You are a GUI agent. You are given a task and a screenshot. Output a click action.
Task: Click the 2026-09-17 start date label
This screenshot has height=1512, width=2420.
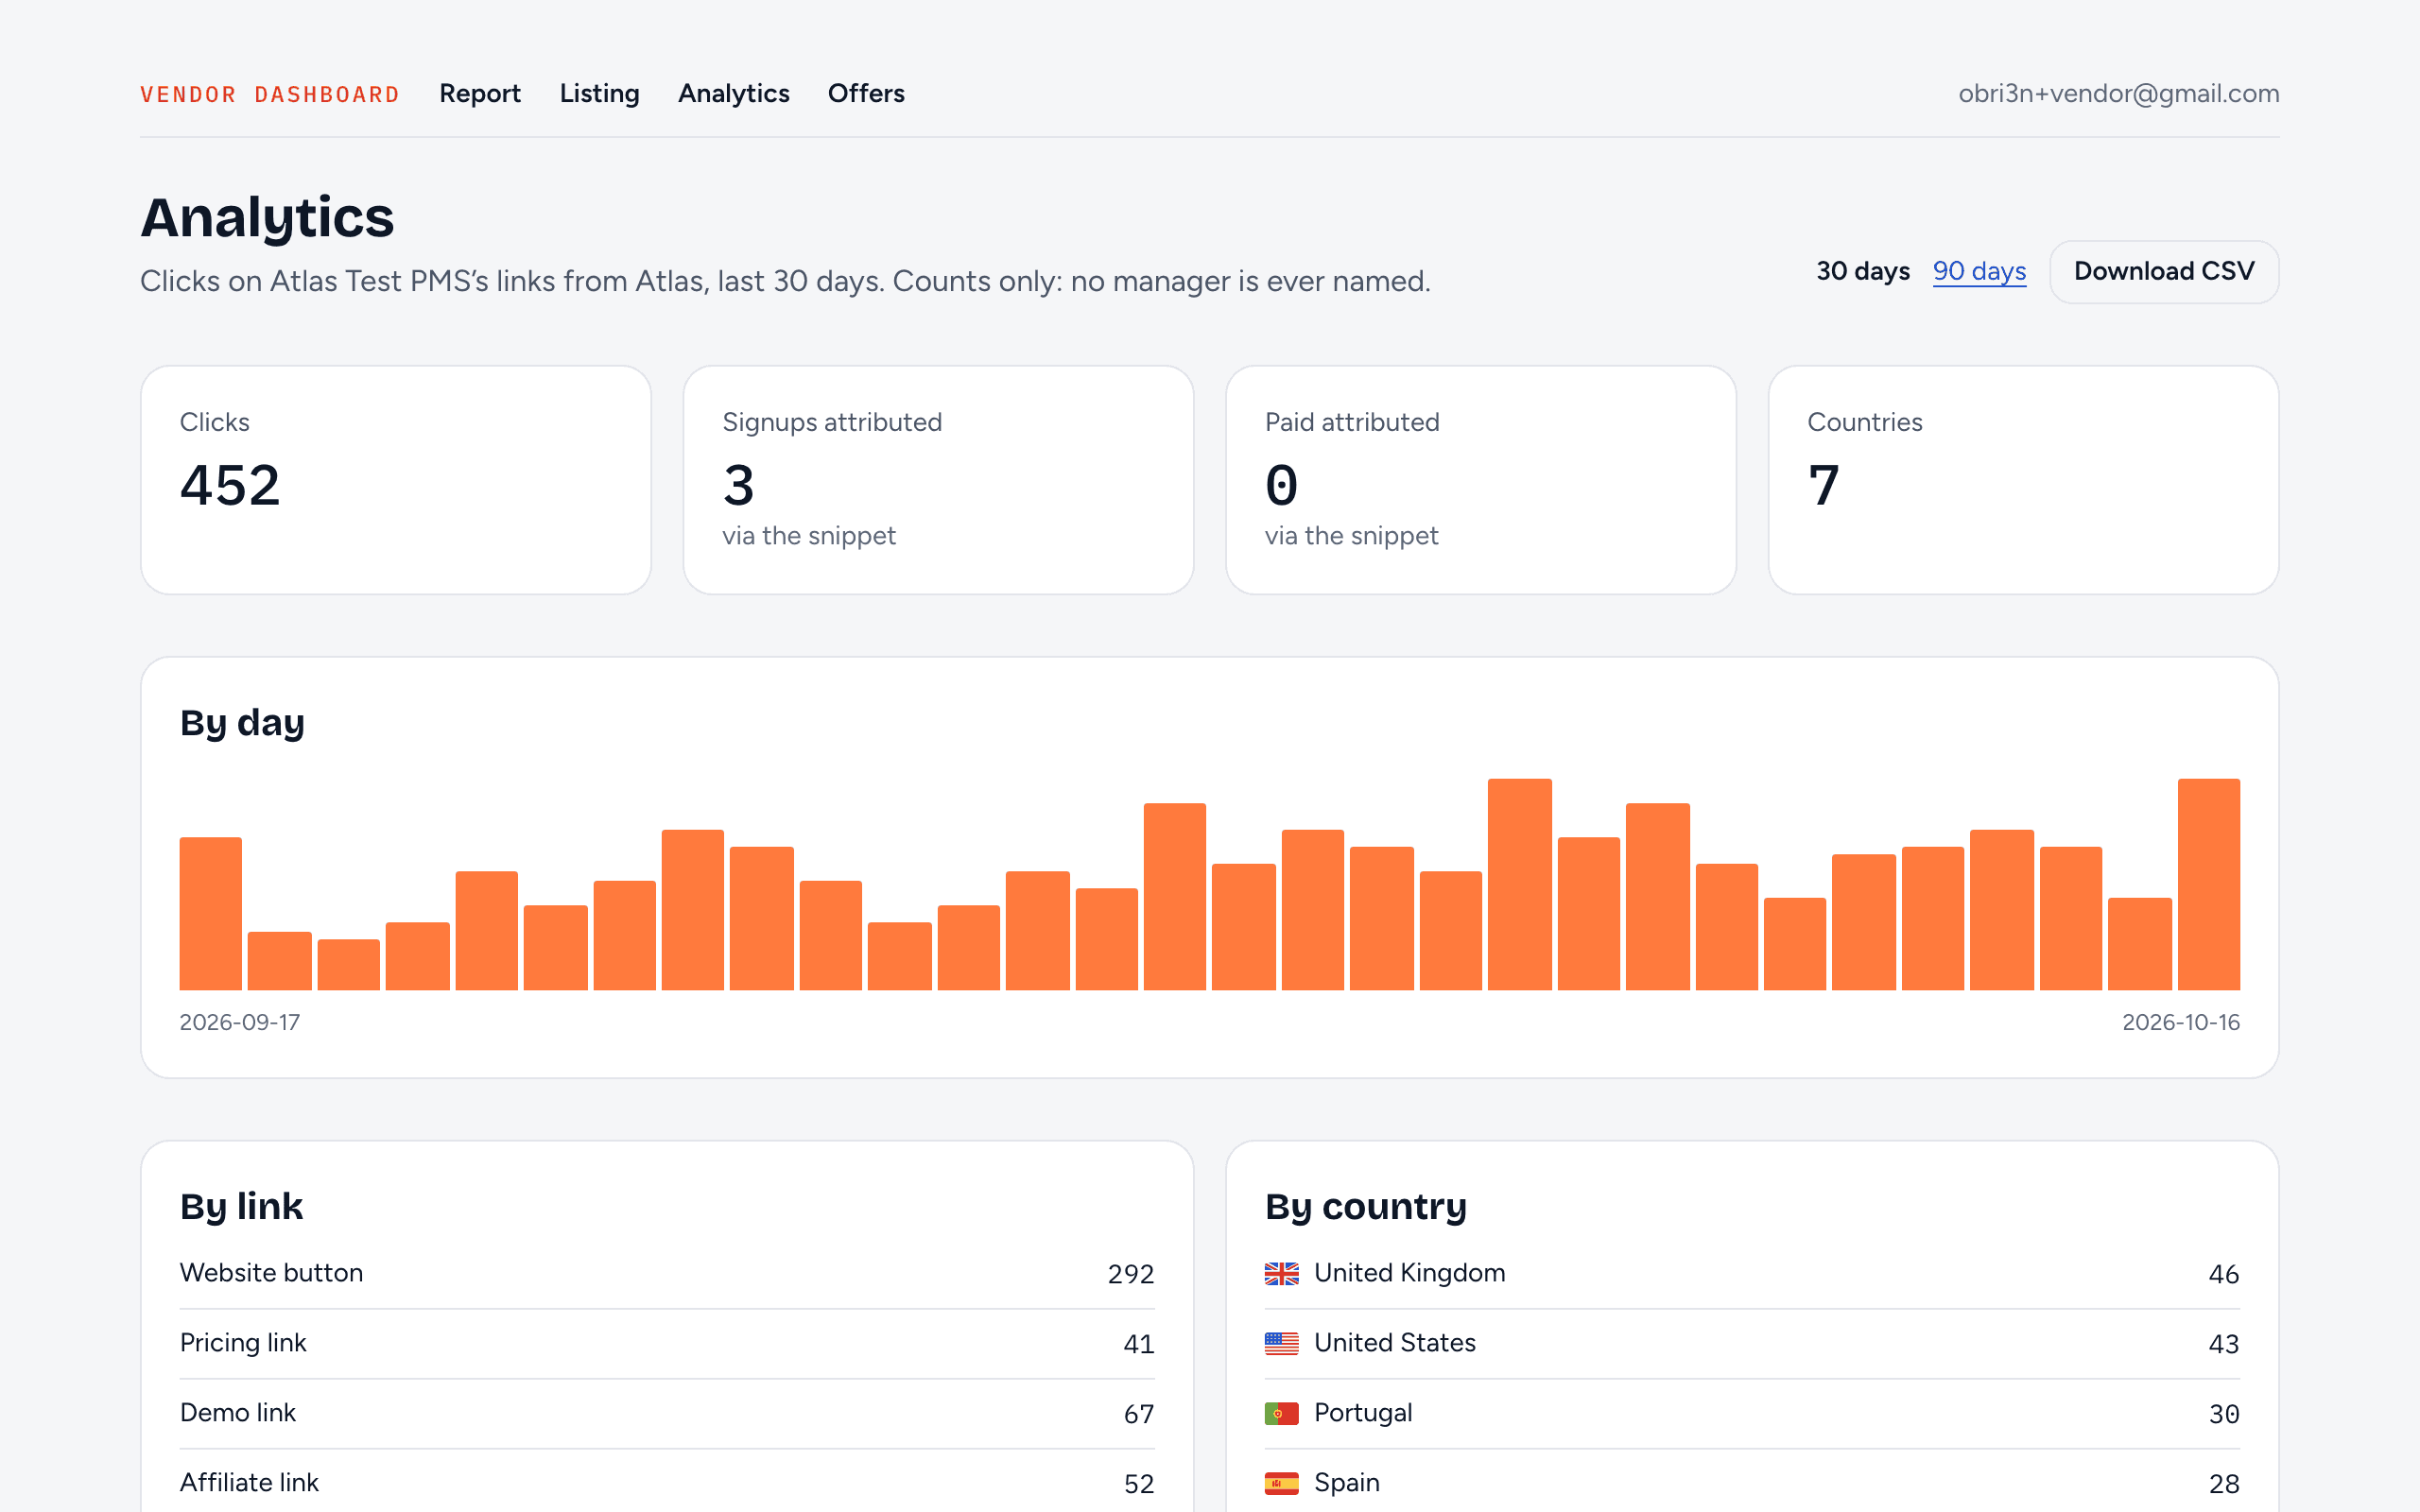[x=240, y=1022]
